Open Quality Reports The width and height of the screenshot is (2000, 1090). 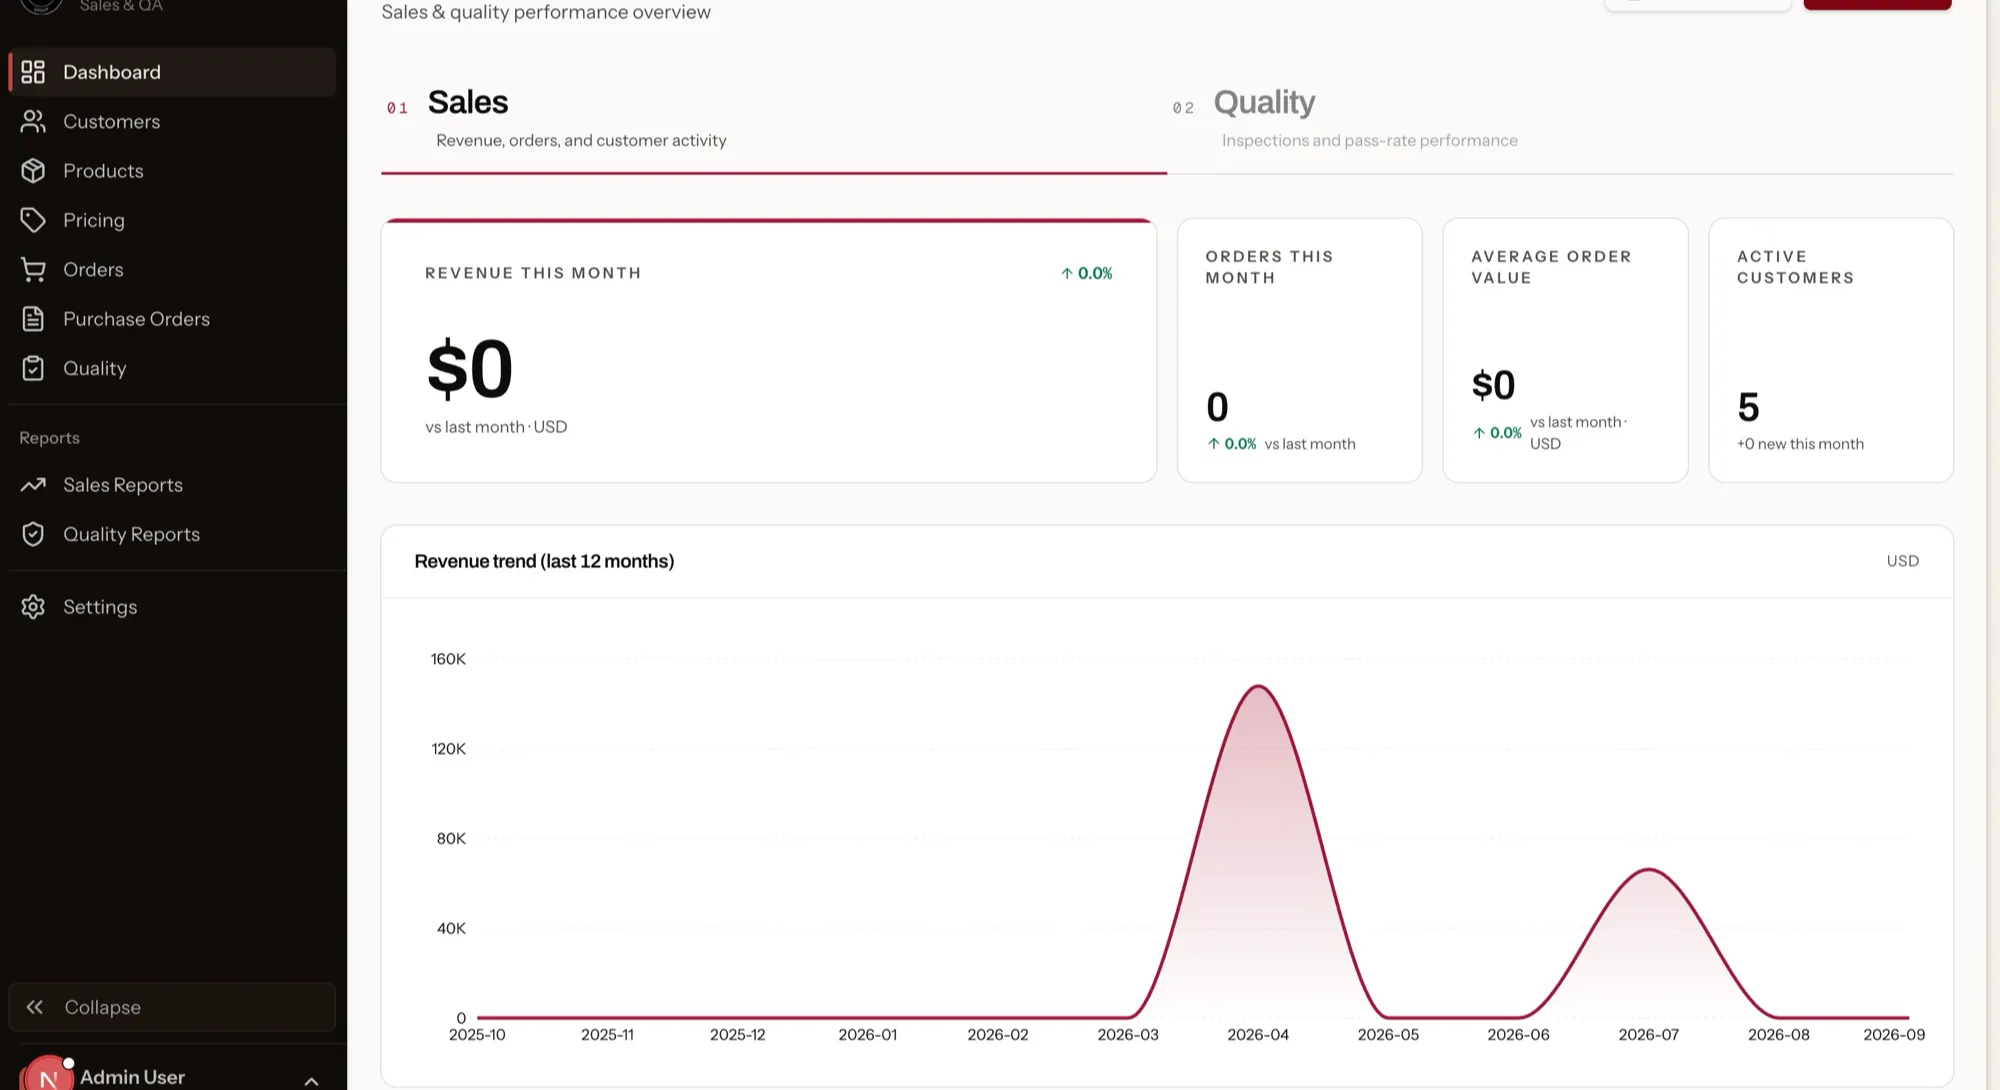pos(172,534)
